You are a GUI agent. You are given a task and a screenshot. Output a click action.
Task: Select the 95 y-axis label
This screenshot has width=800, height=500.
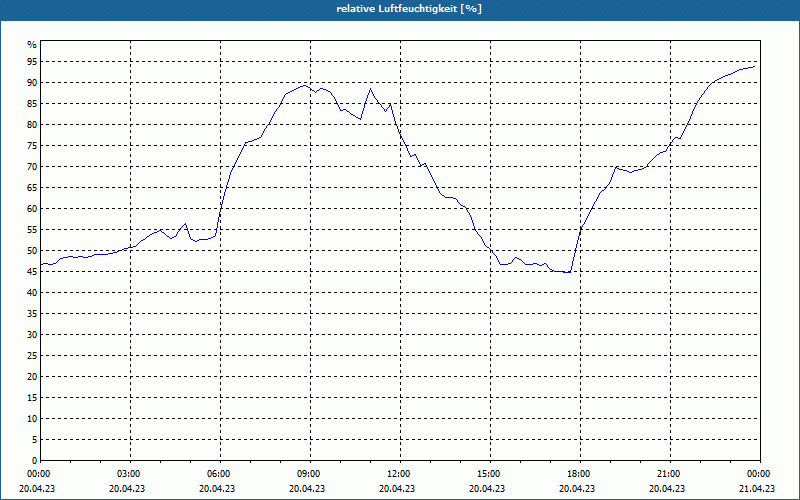click(32, 62)
